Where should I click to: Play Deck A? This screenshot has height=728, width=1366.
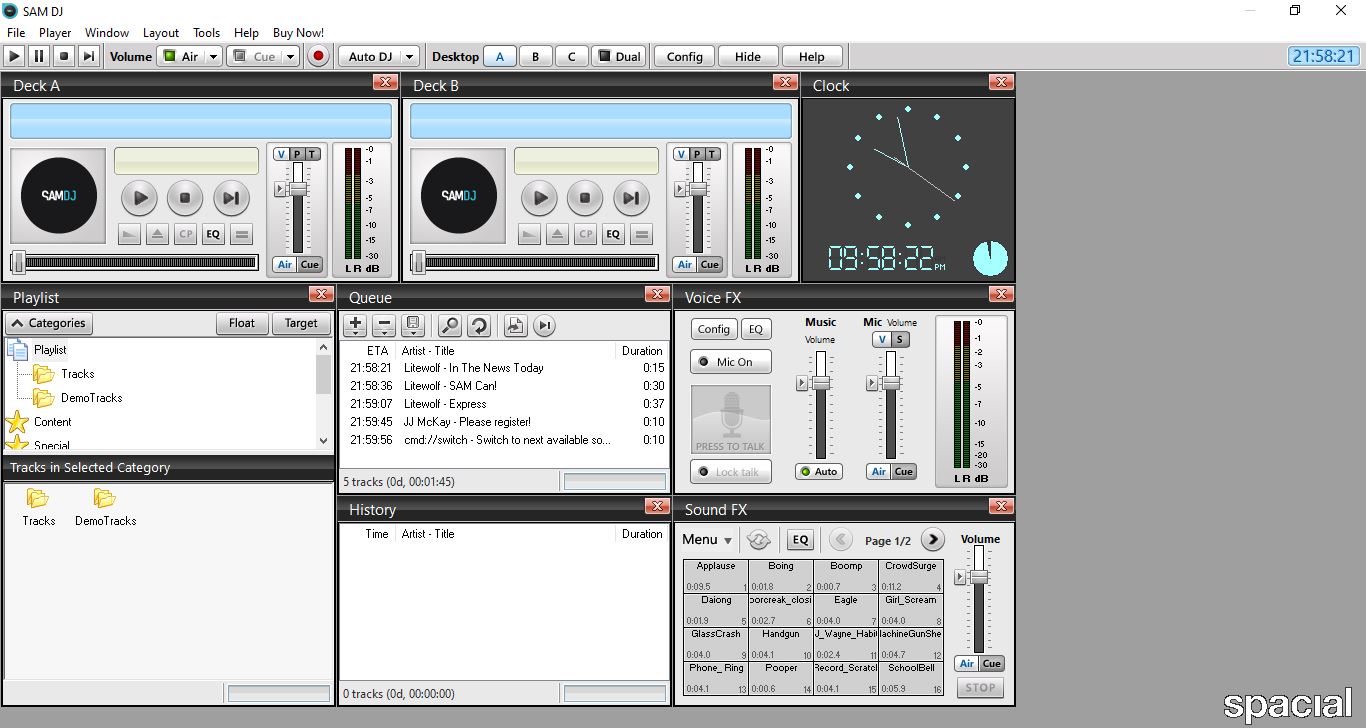pyautogui.click(x=140, y=198)
